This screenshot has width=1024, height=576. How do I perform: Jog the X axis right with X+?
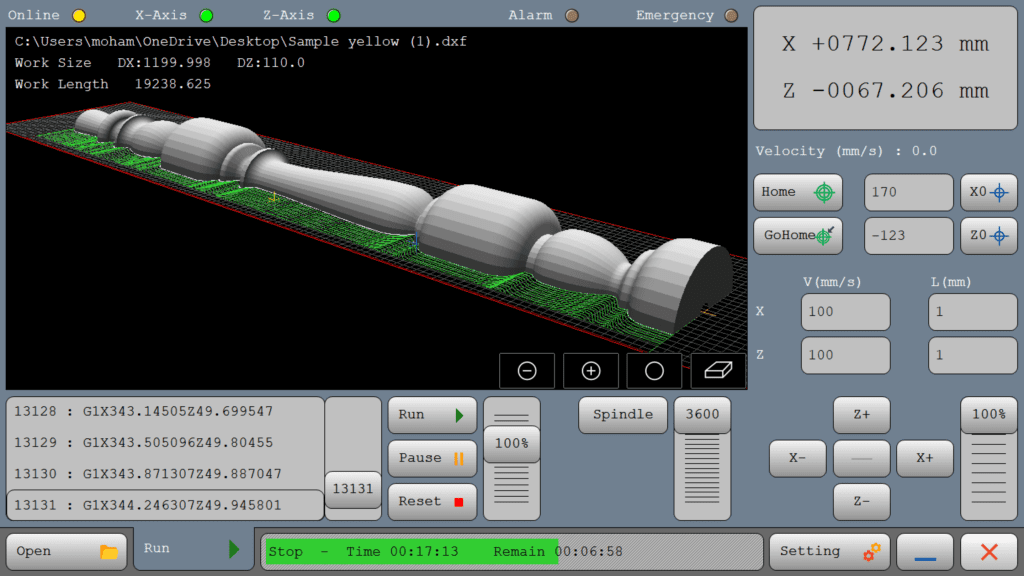click(925, 458)
